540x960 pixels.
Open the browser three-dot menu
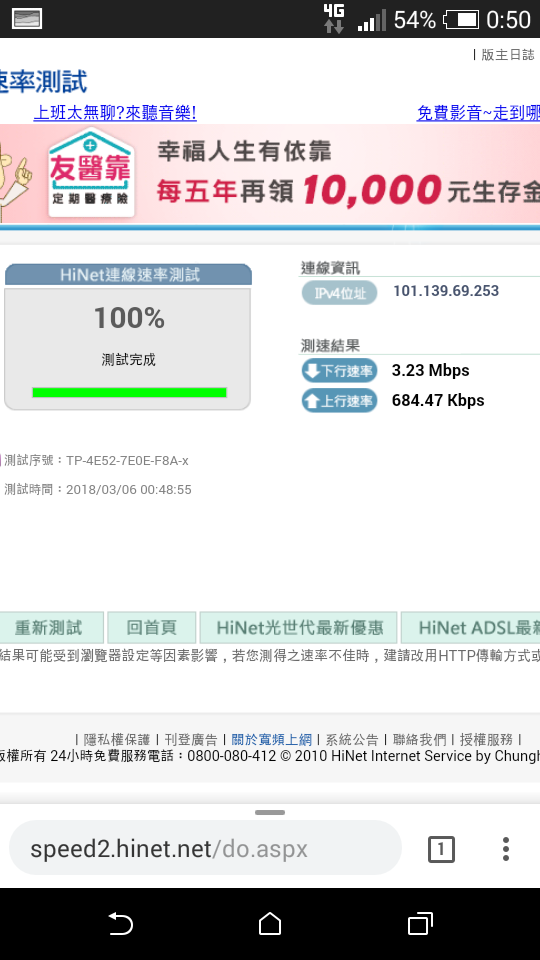click(x=506, y=849)
